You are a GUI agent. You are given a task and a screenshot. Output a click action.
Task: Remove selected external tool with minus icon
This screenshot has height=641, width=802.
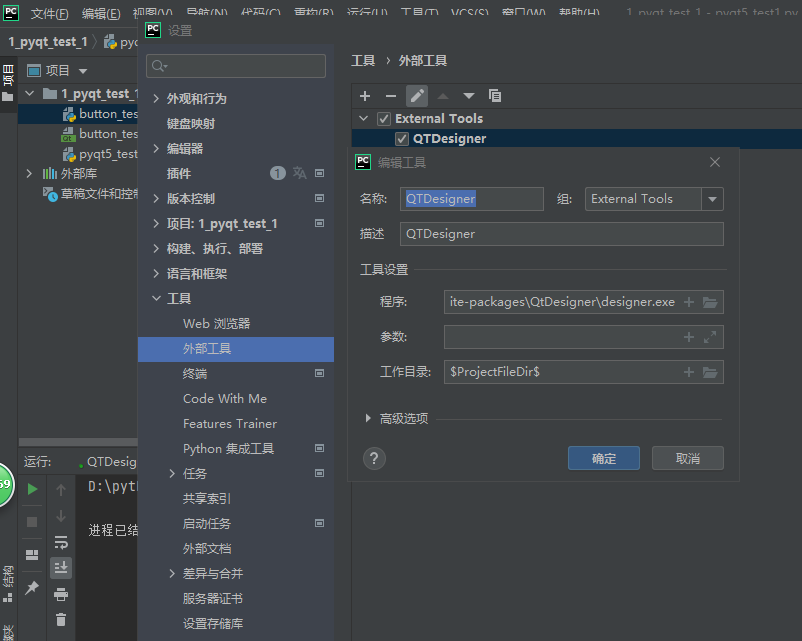(391, 96)
